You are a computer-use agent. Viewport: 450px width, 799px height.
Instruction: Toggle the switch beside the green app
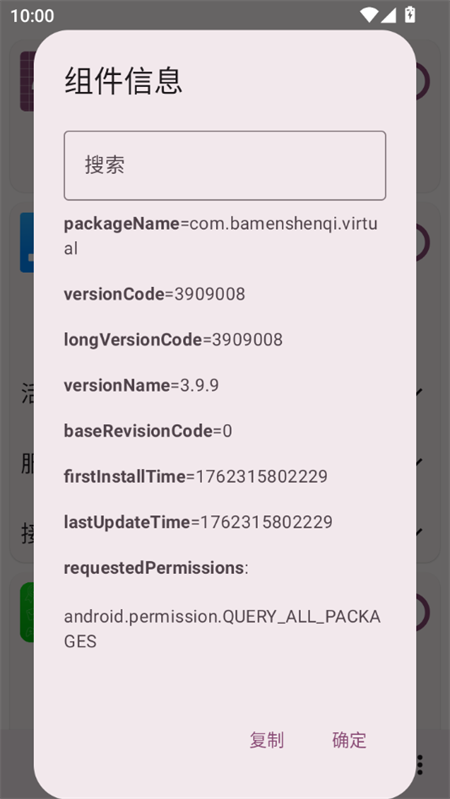(x=423, y=611)
